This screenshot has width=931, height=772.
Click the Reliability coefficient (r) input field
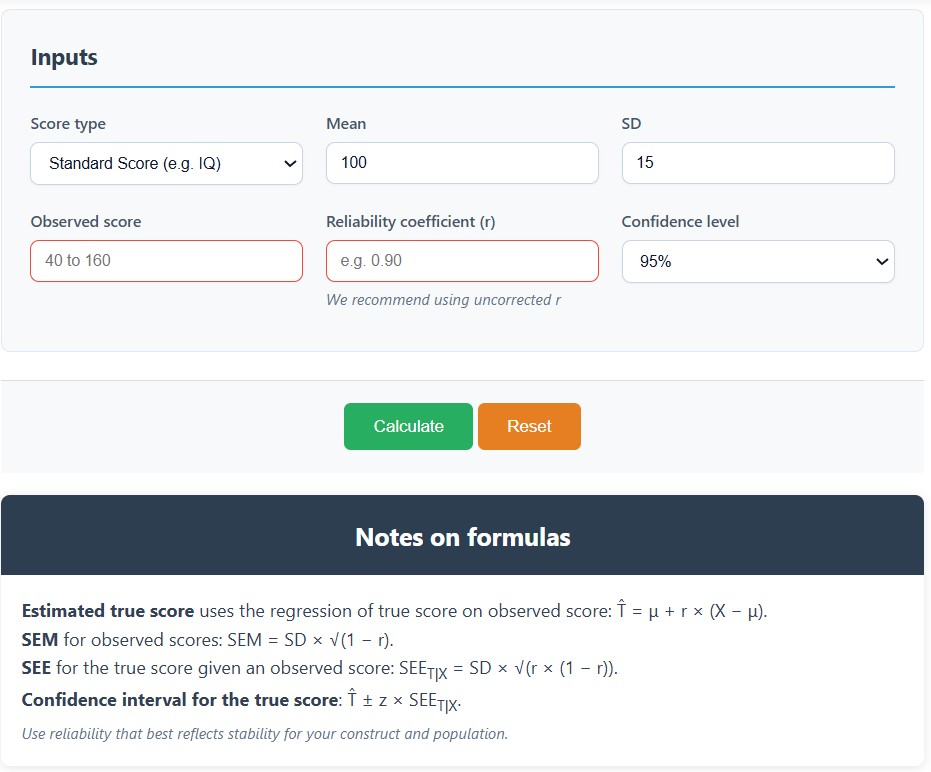(x=461, y=261)
